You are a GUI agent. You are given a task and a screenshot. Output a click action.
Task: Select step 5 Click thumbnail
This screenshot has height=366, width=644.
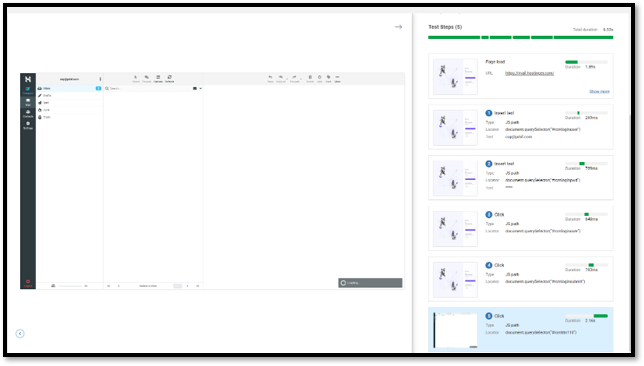[455, 330]
